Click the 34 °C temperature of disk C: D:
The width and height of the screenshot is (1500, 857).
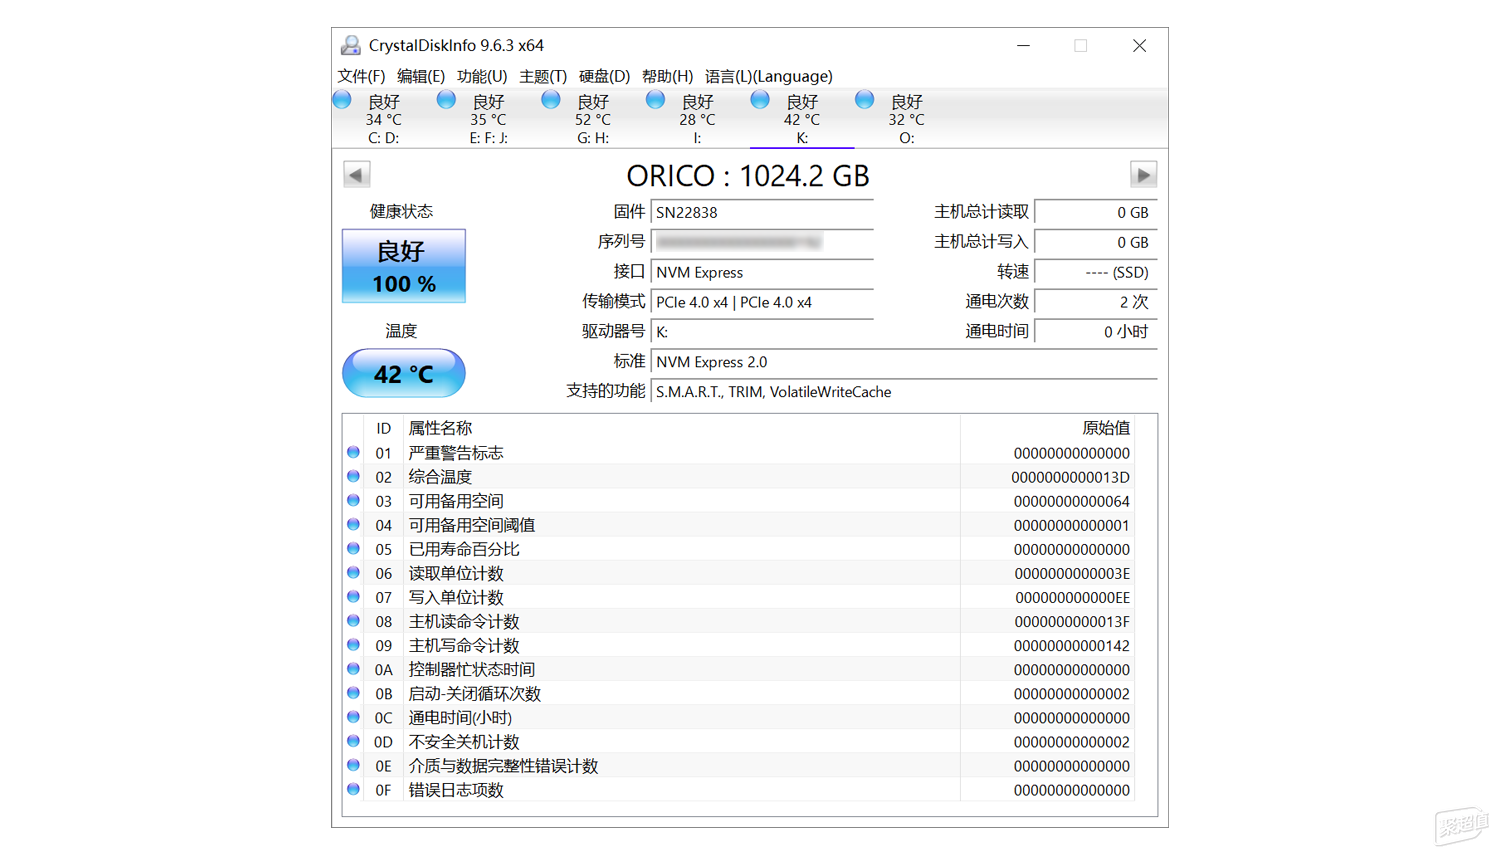tap(384, 120)
